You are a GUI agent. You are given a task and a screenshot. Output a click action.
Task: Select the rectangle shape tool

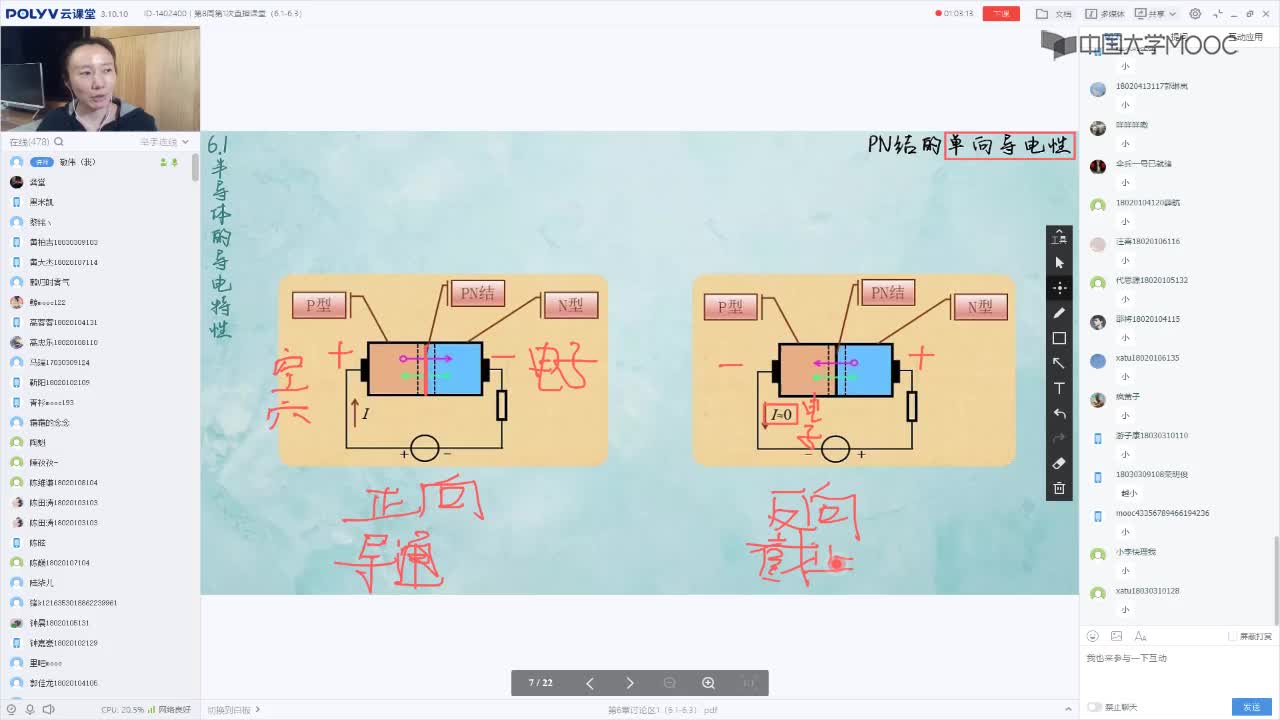coord(1059,338)
